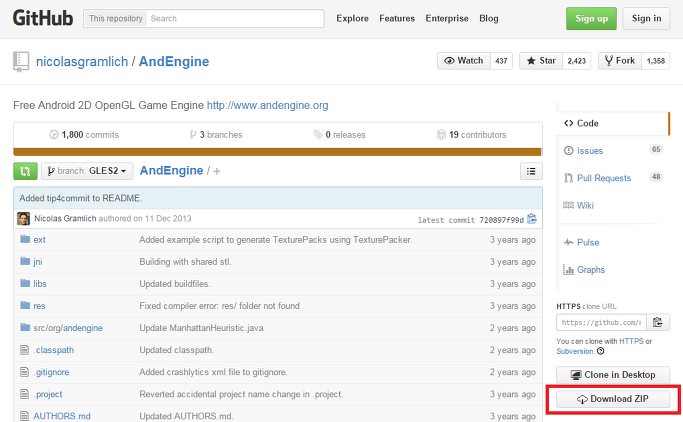Click the HTTPS clone URL field

point(601,322)
